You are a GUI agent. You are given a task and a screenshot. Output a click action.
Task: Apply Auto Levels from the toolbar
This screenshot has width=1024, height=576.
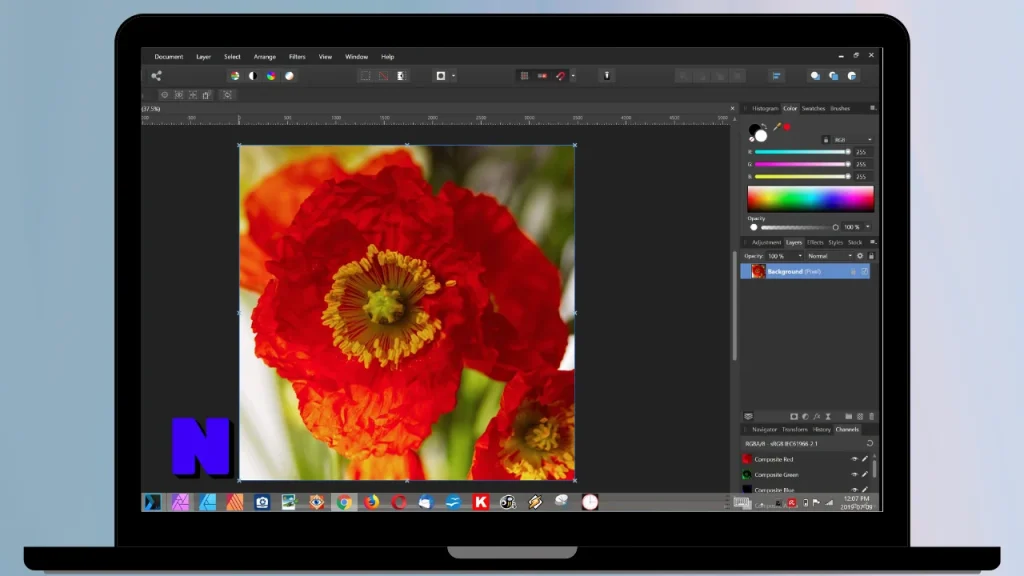pos(234,76)
